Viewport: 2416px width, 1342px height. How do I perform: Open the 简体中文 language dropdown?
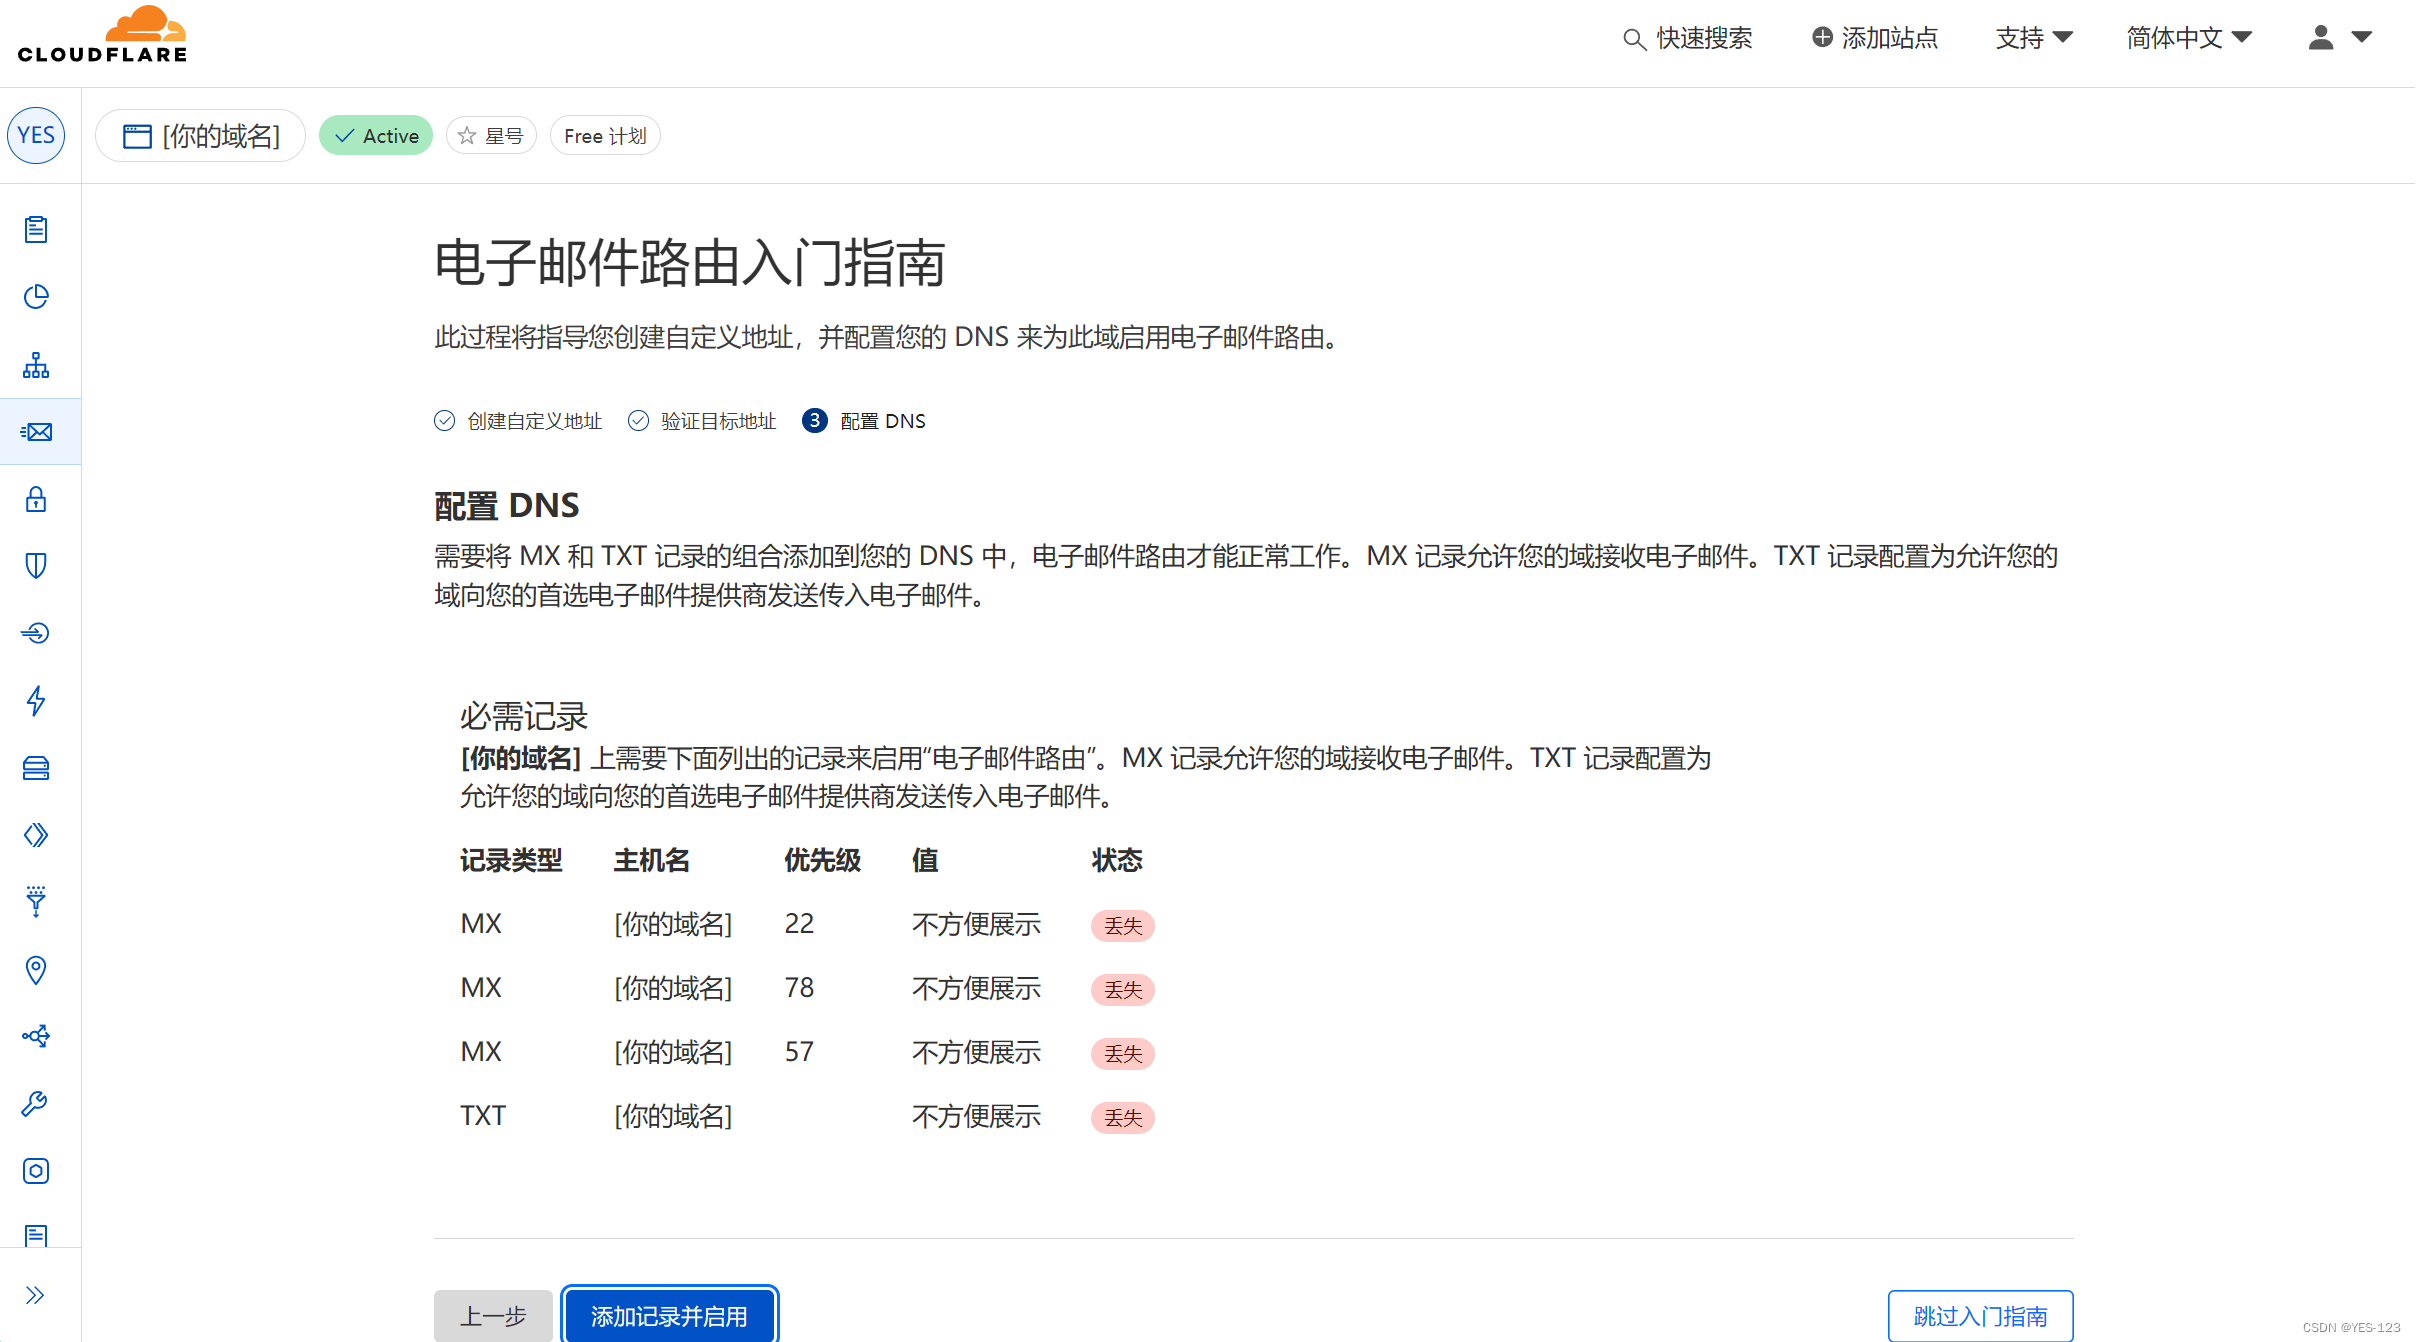(x=2188, y=38)
